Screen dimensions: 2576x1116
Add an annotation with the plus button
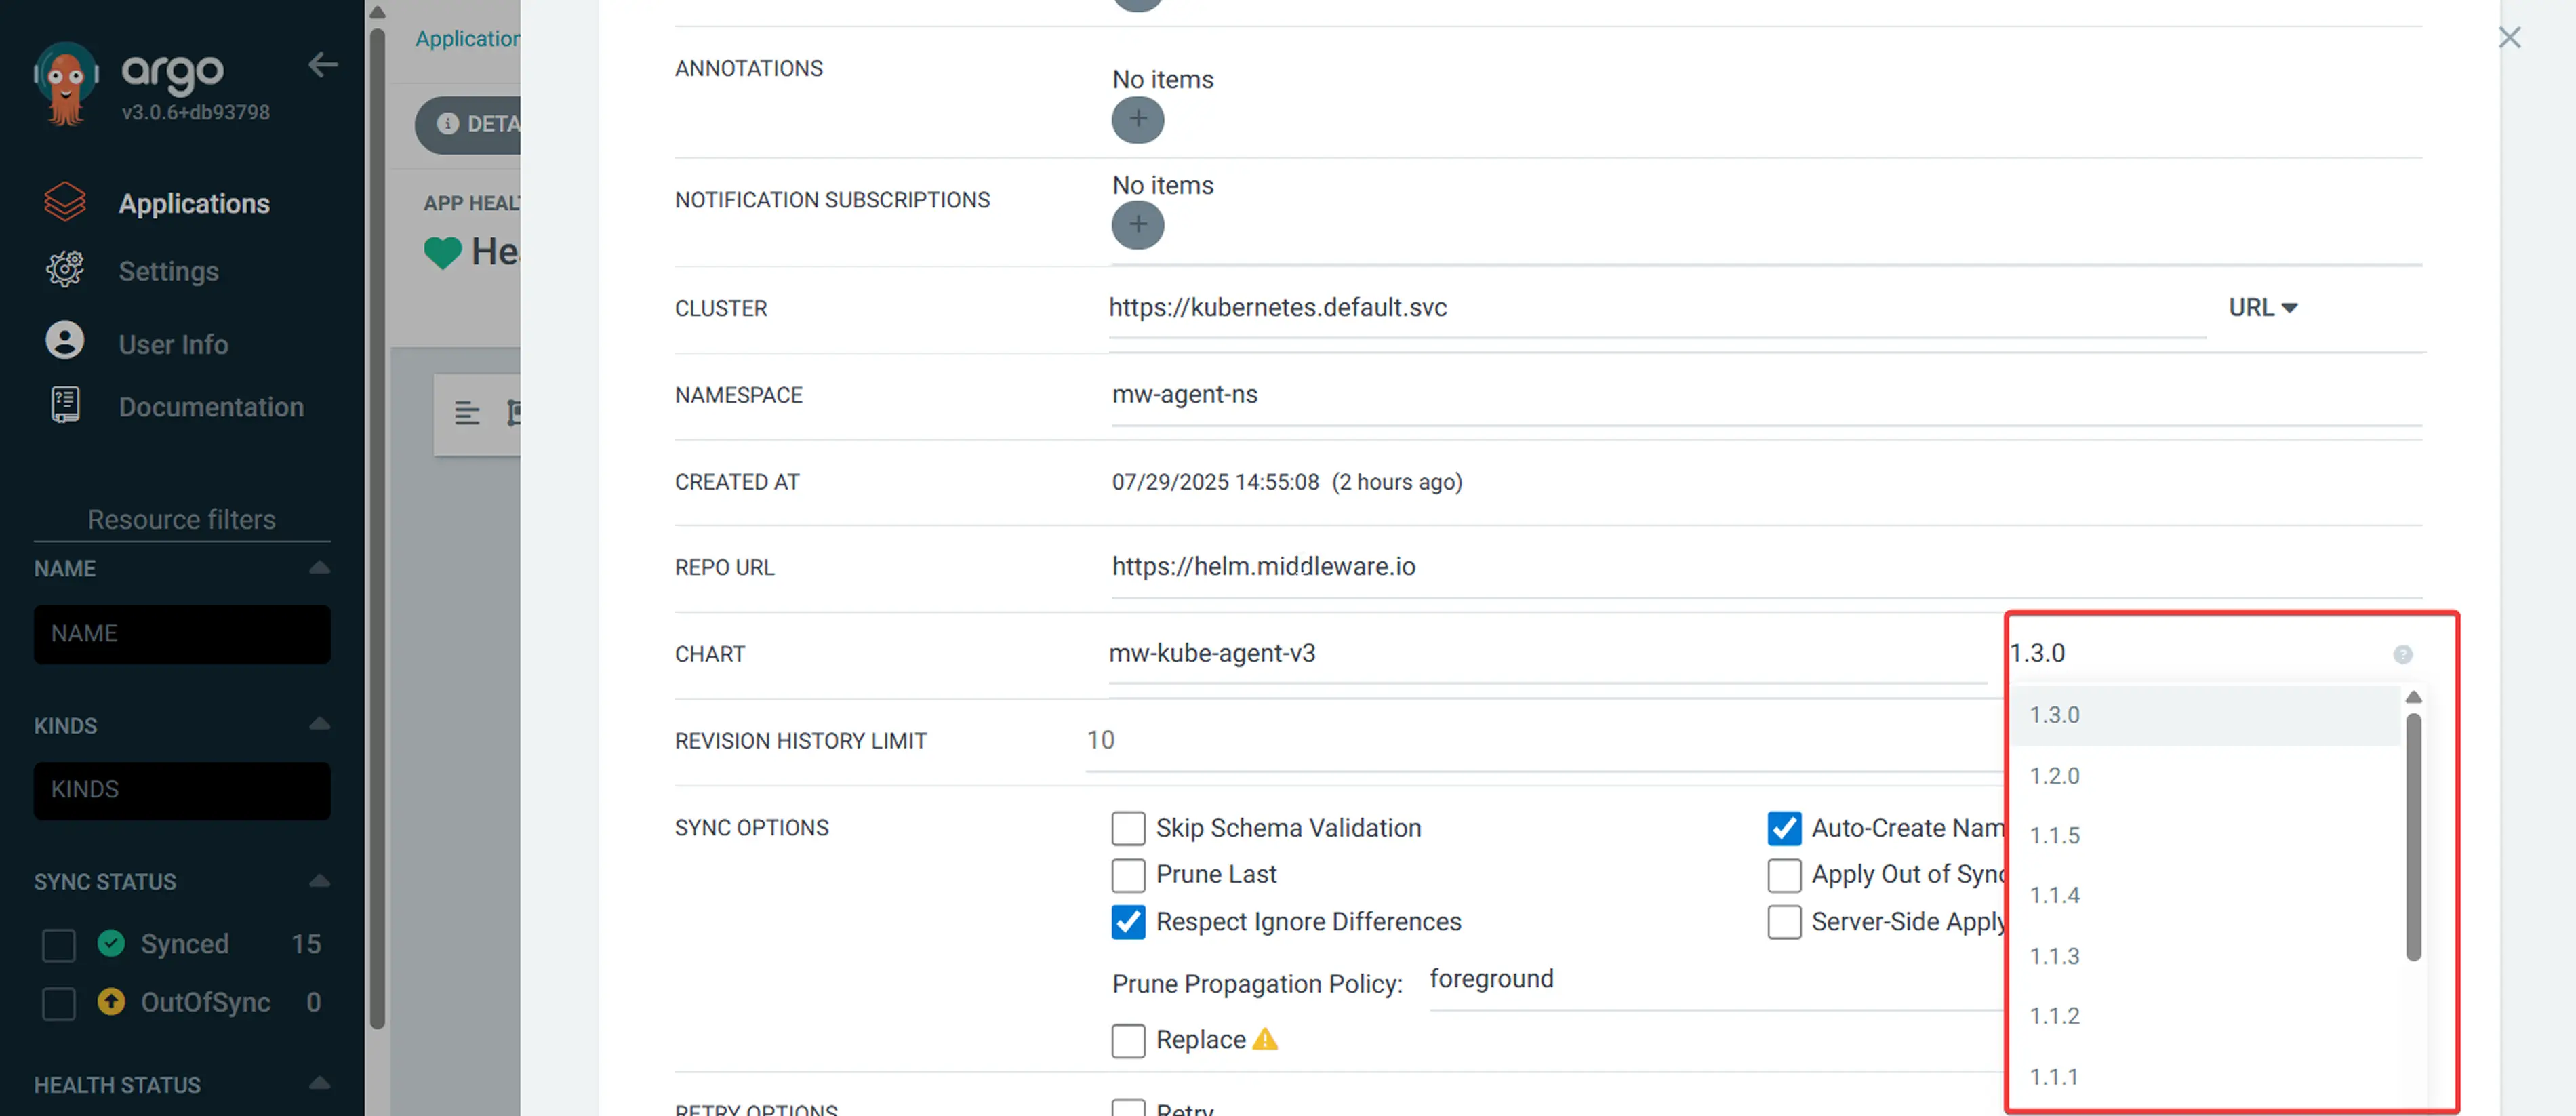(1137, 120)
